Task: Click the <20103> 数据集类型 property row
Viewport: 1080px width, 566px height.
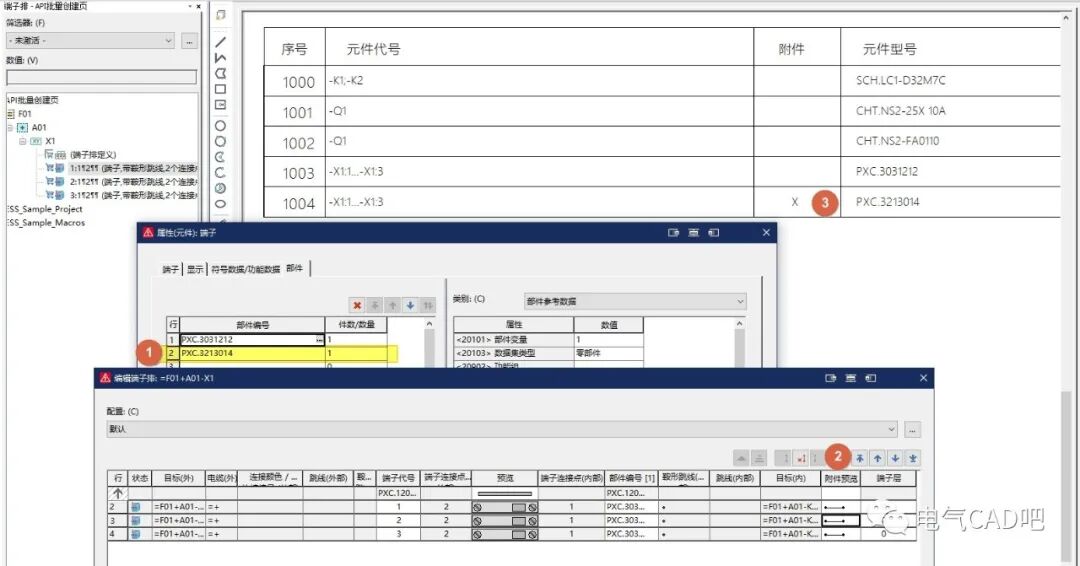Action: (x=548, y=353)
